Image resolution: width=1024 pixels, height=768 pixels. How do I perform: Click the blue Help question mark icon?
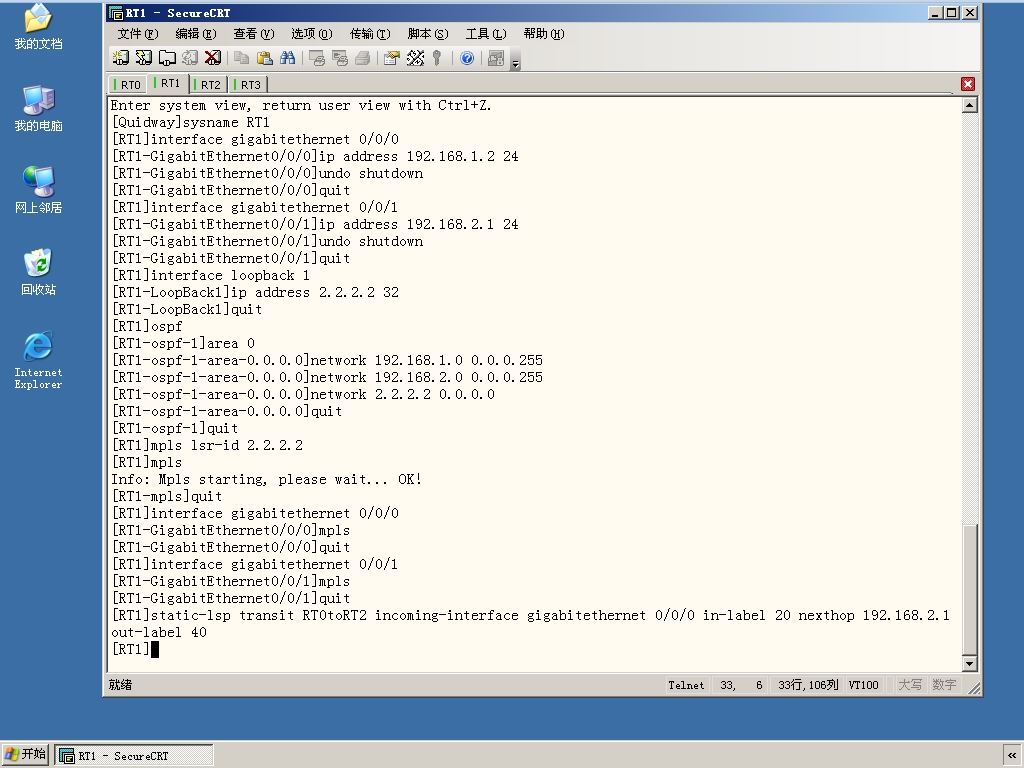pos(467,58)
